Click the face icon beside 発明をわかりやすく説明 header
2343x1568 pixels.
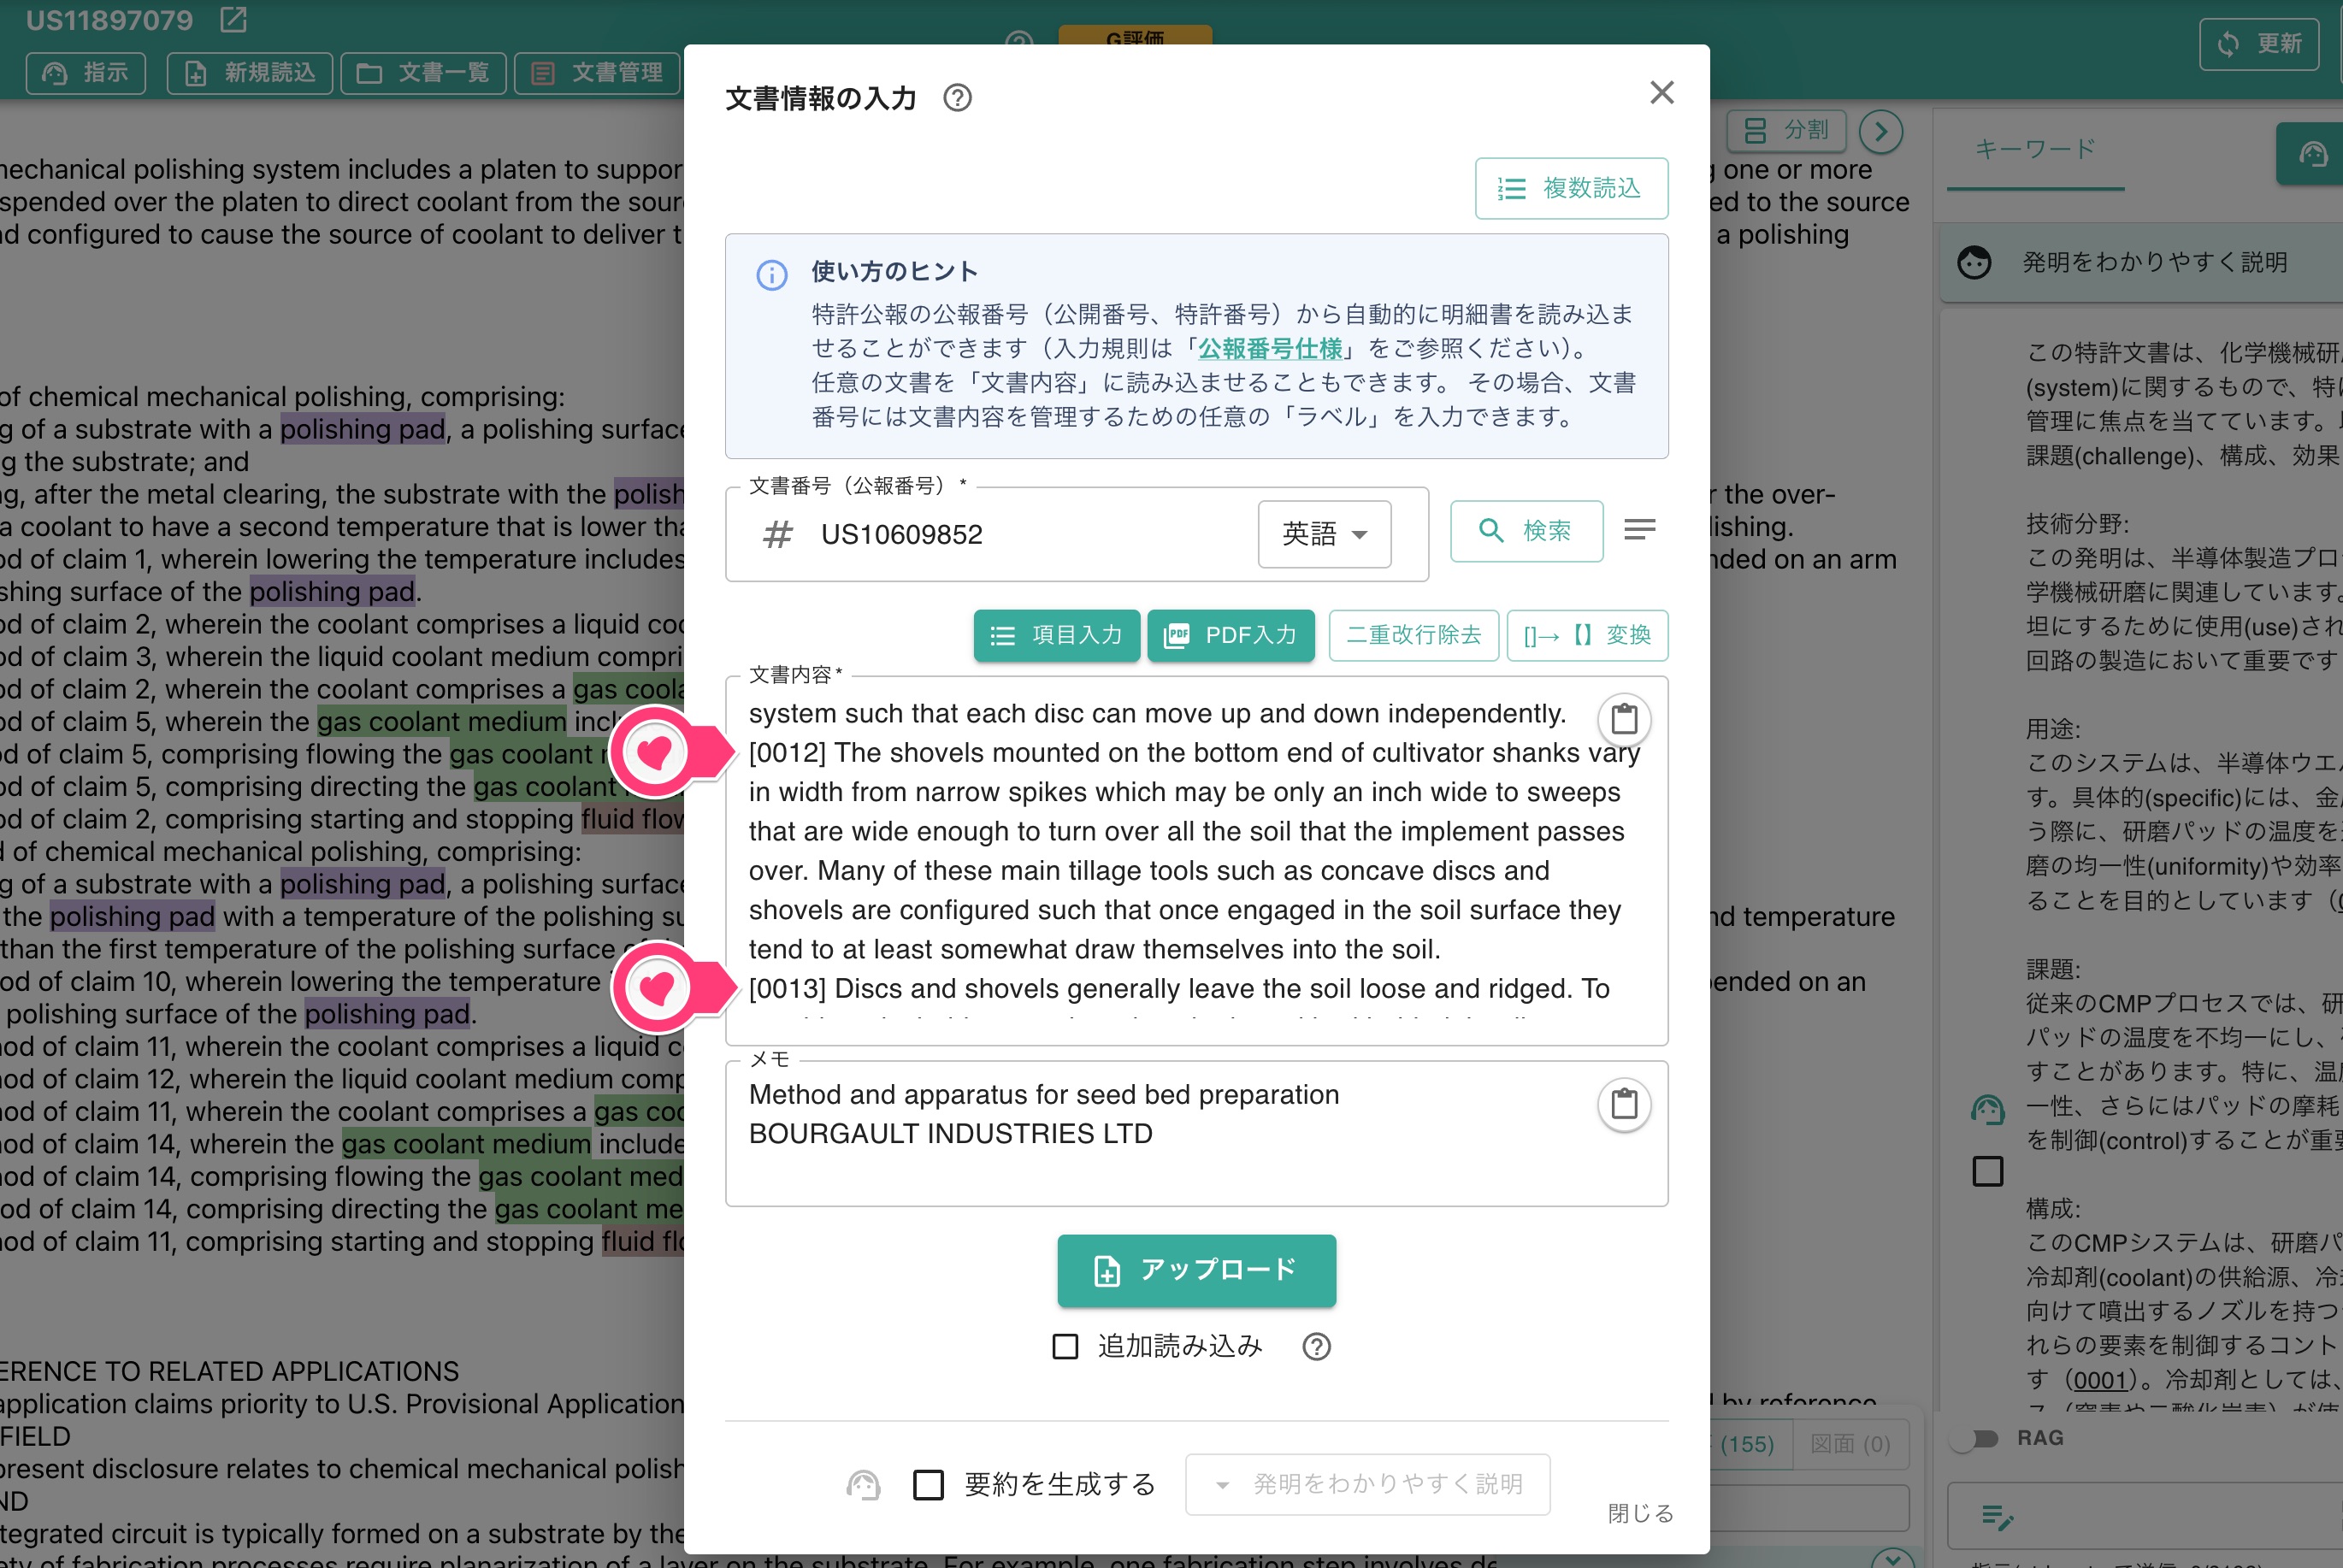click(1974, 262)
